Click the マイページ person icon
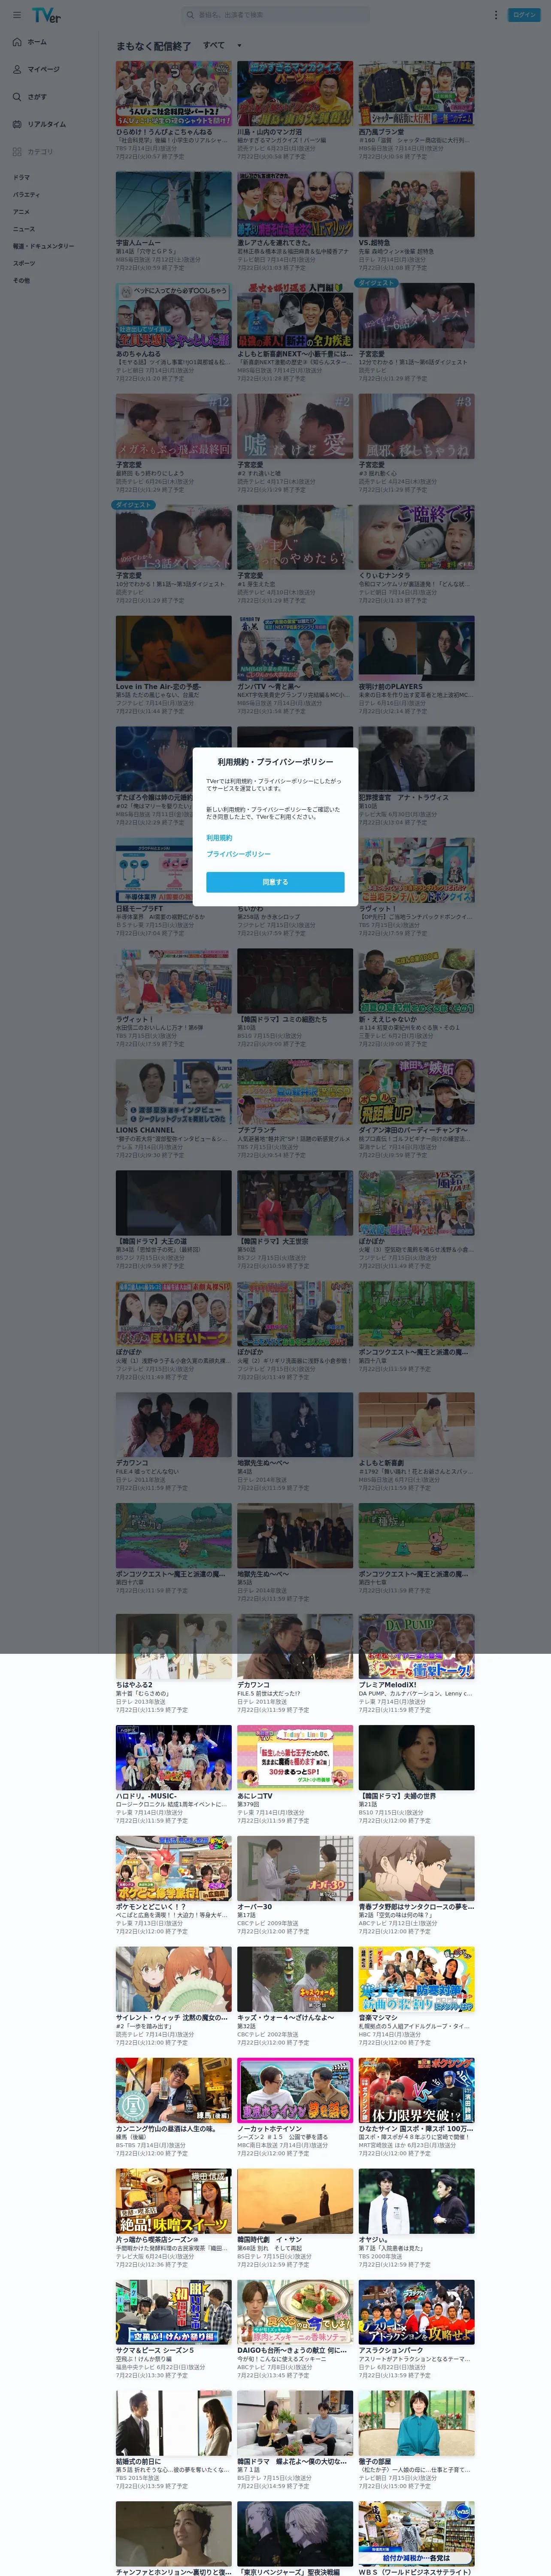Screen dimensions: 551x2576 [x=17, y=69]
